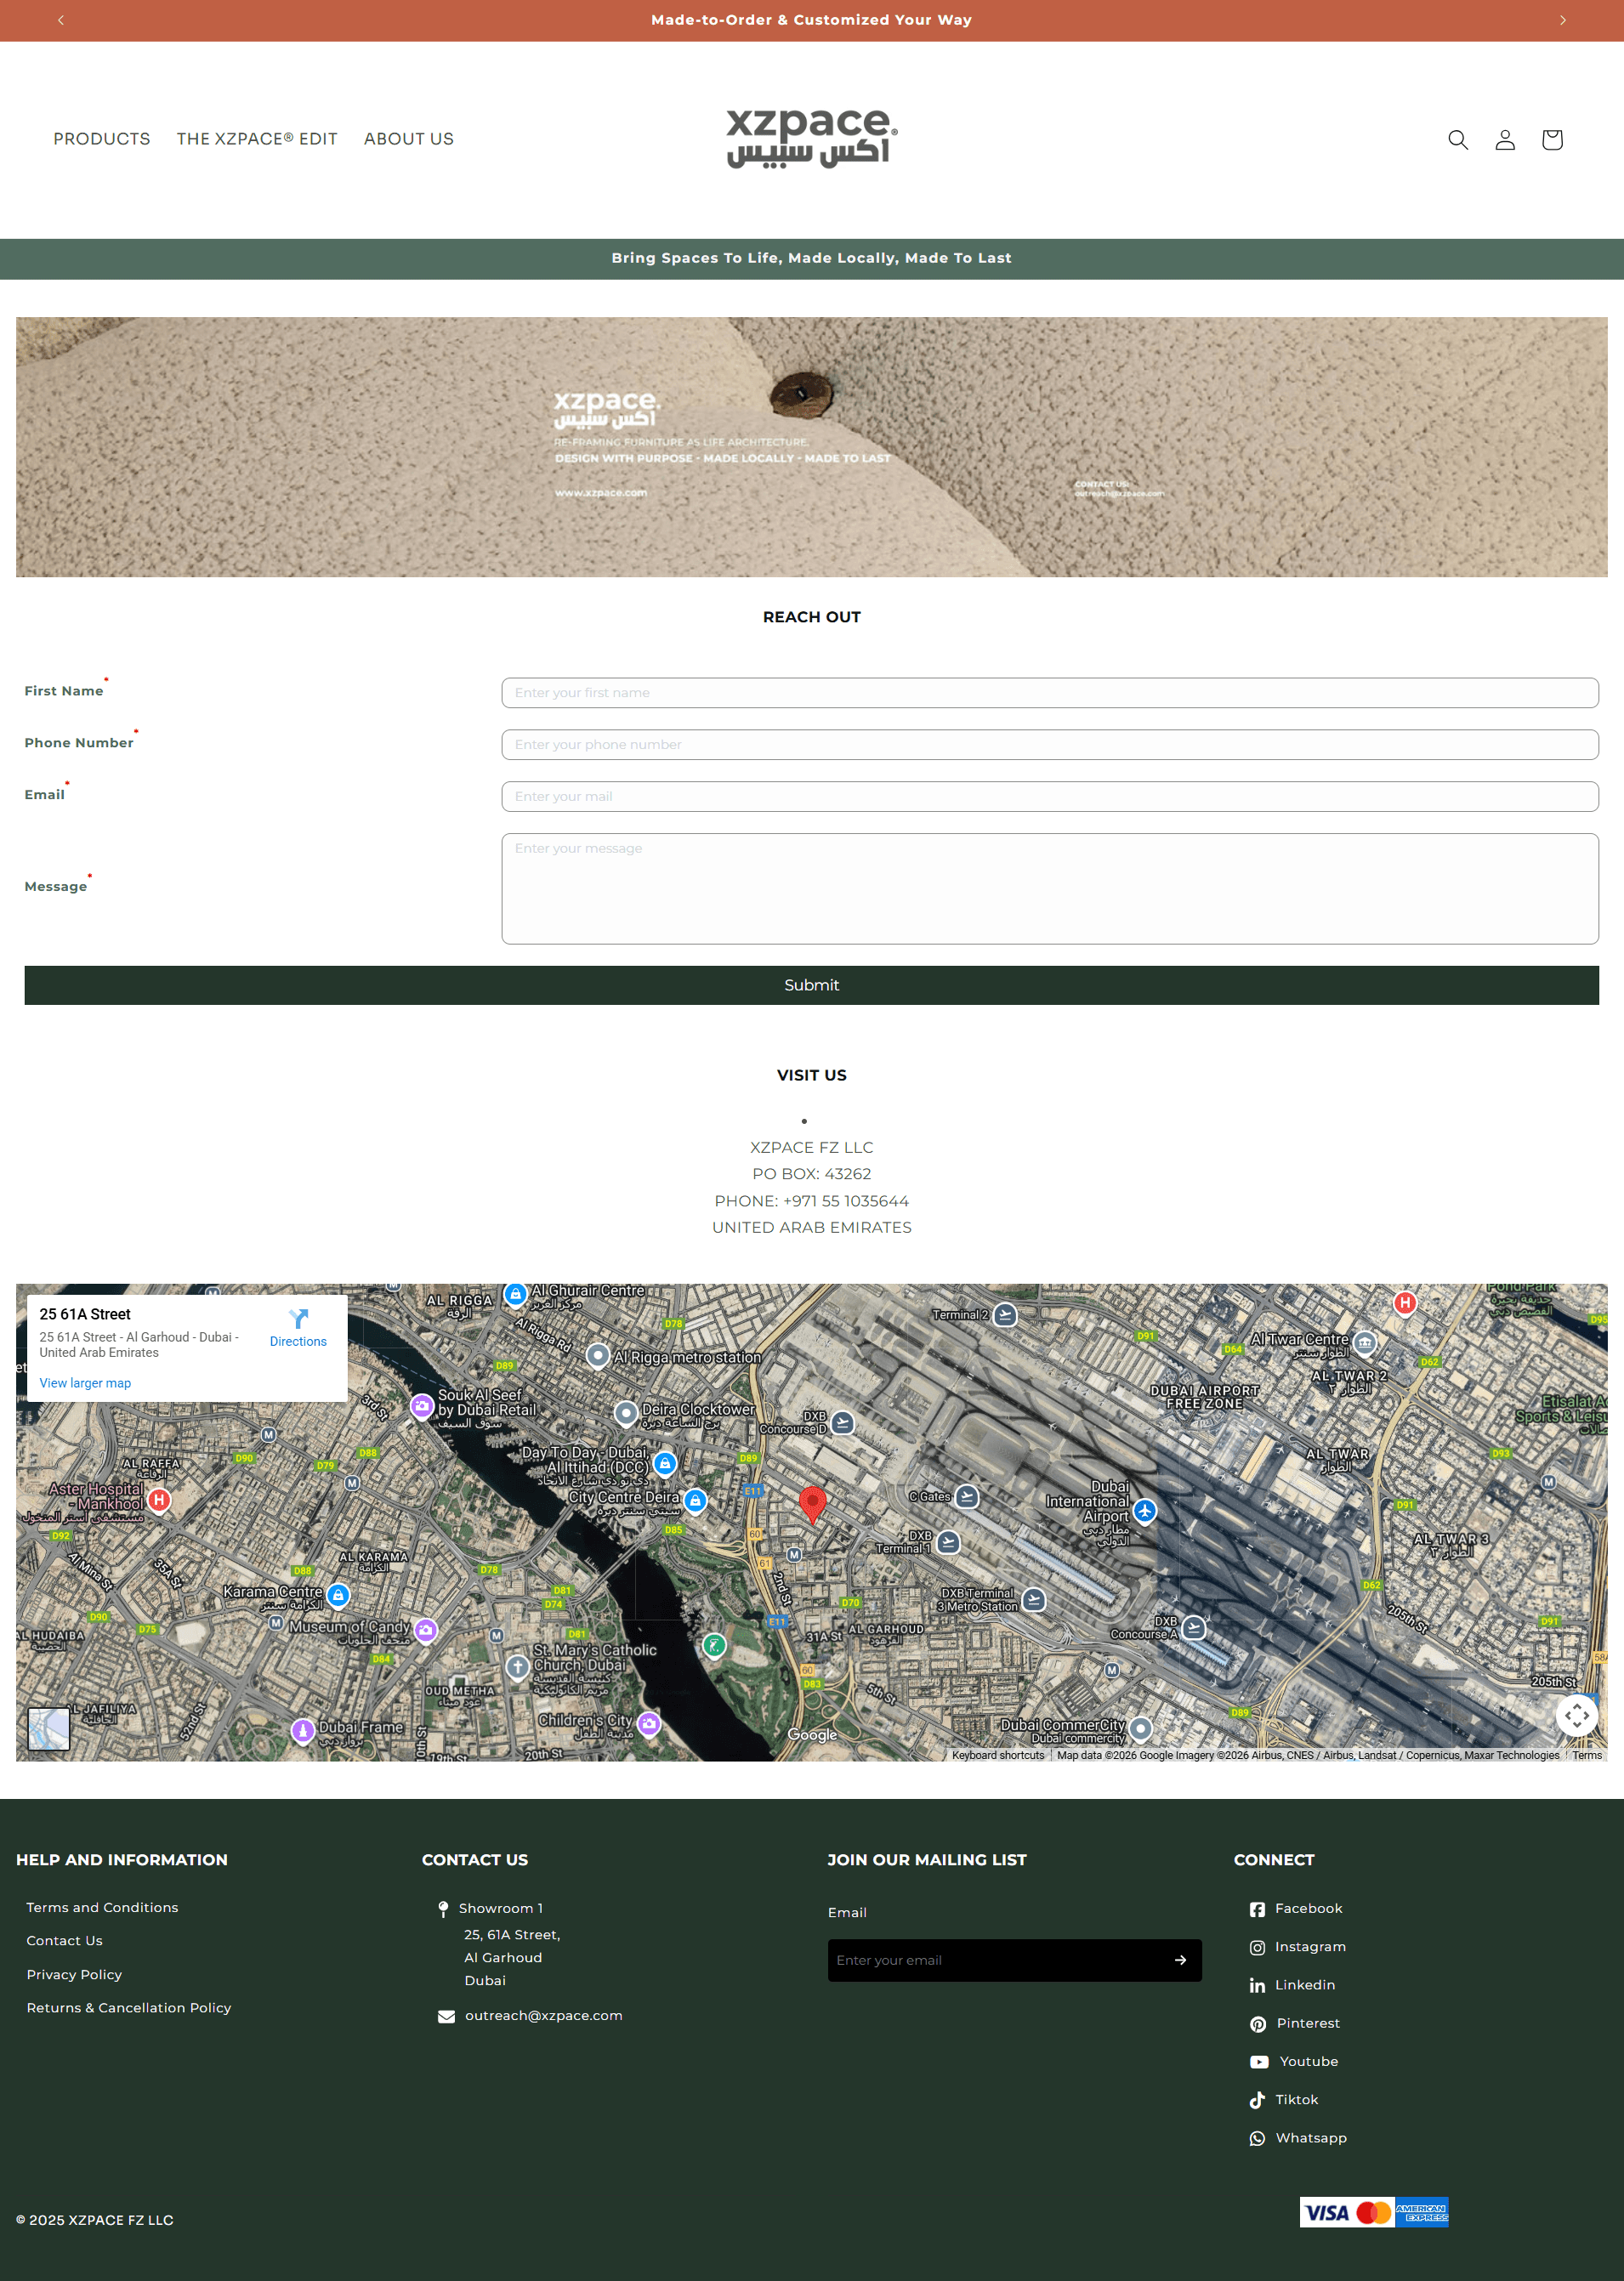
Task: Open the shopping cart icon
Action: click(x=1552, y=140)
